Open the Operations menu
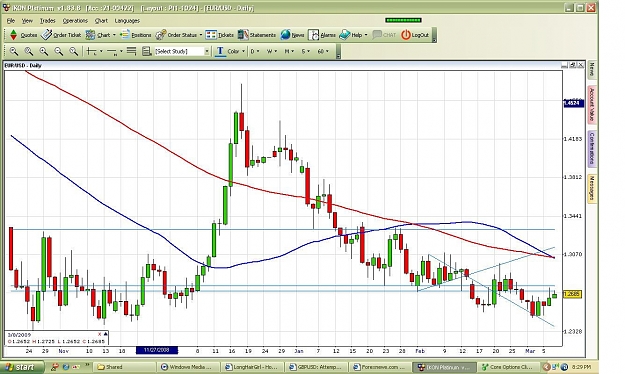 coord(75,21)
